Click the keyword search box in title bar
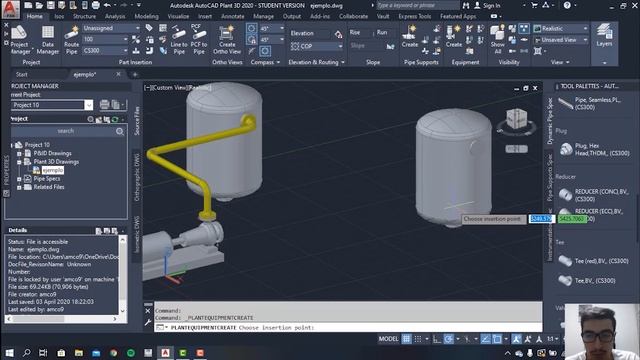 (417, 5)
